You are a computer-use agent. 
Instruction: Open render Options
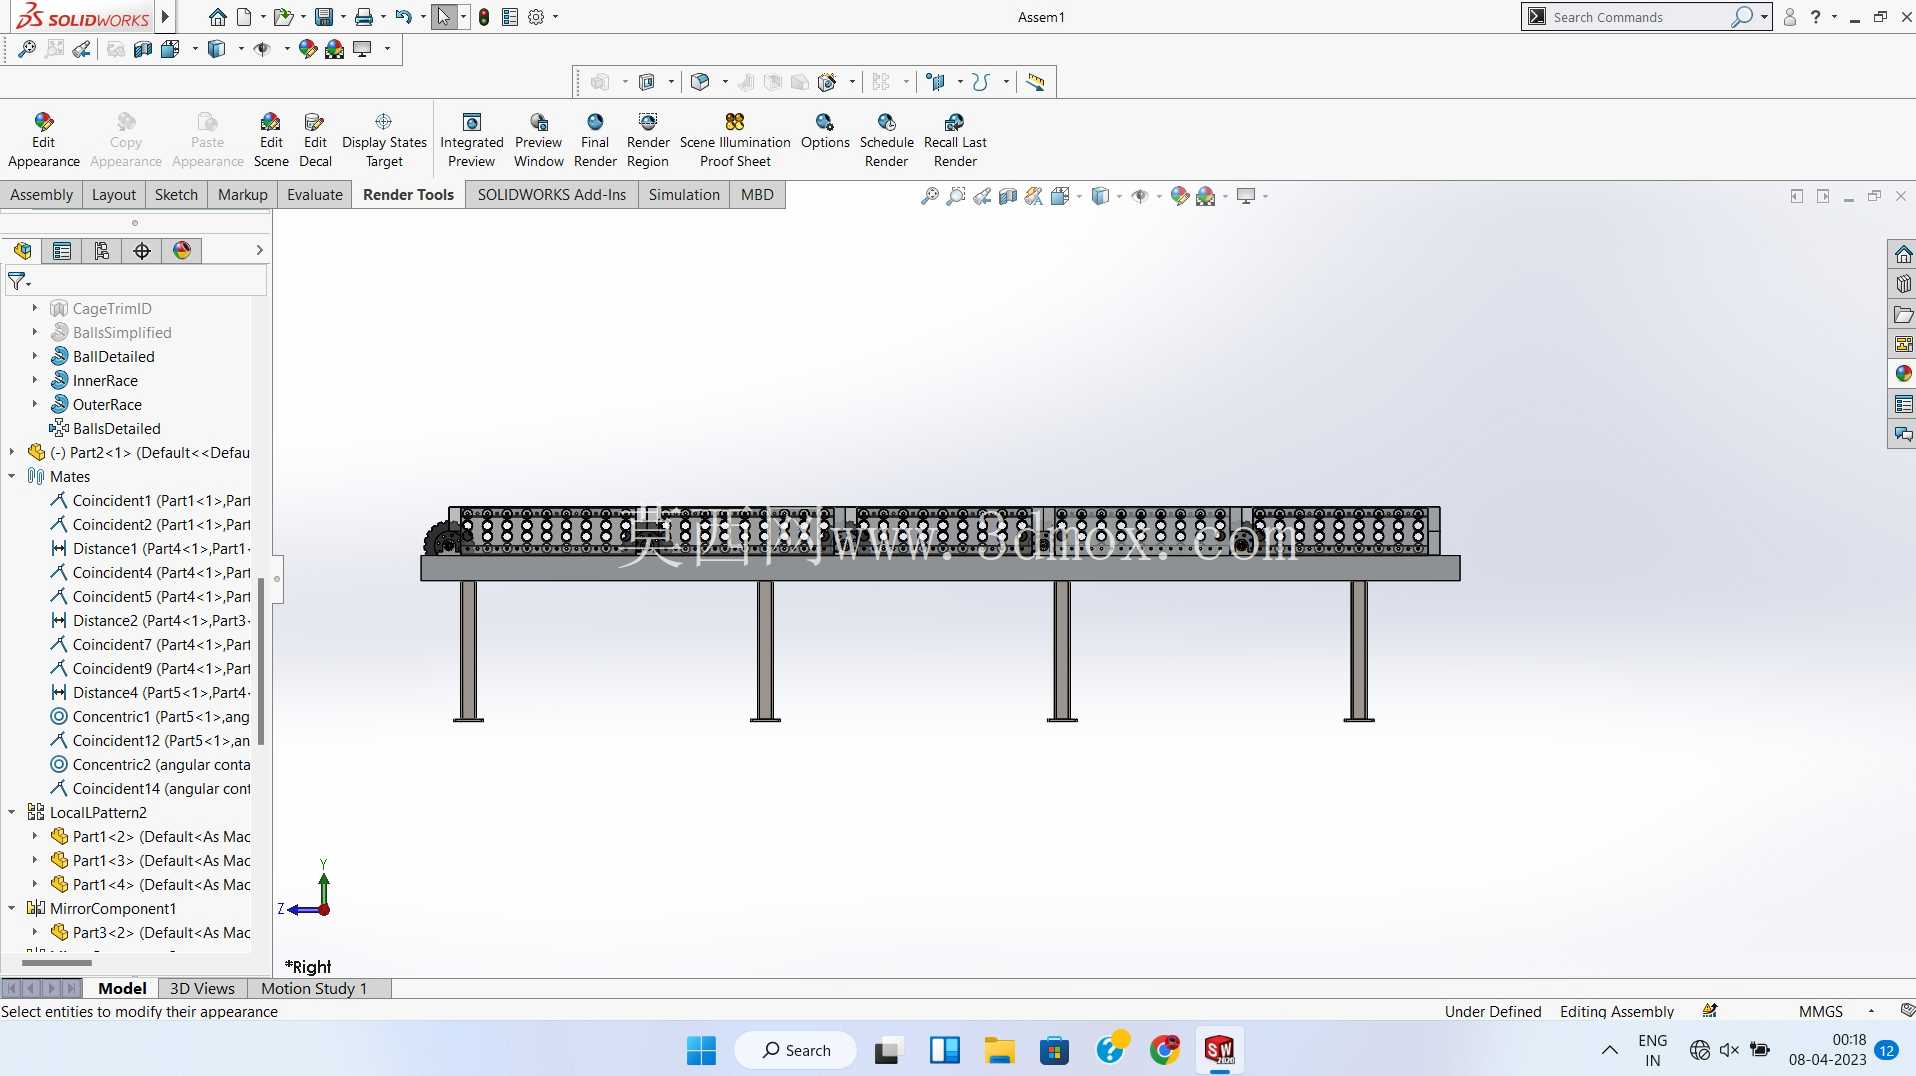[825, 132]
